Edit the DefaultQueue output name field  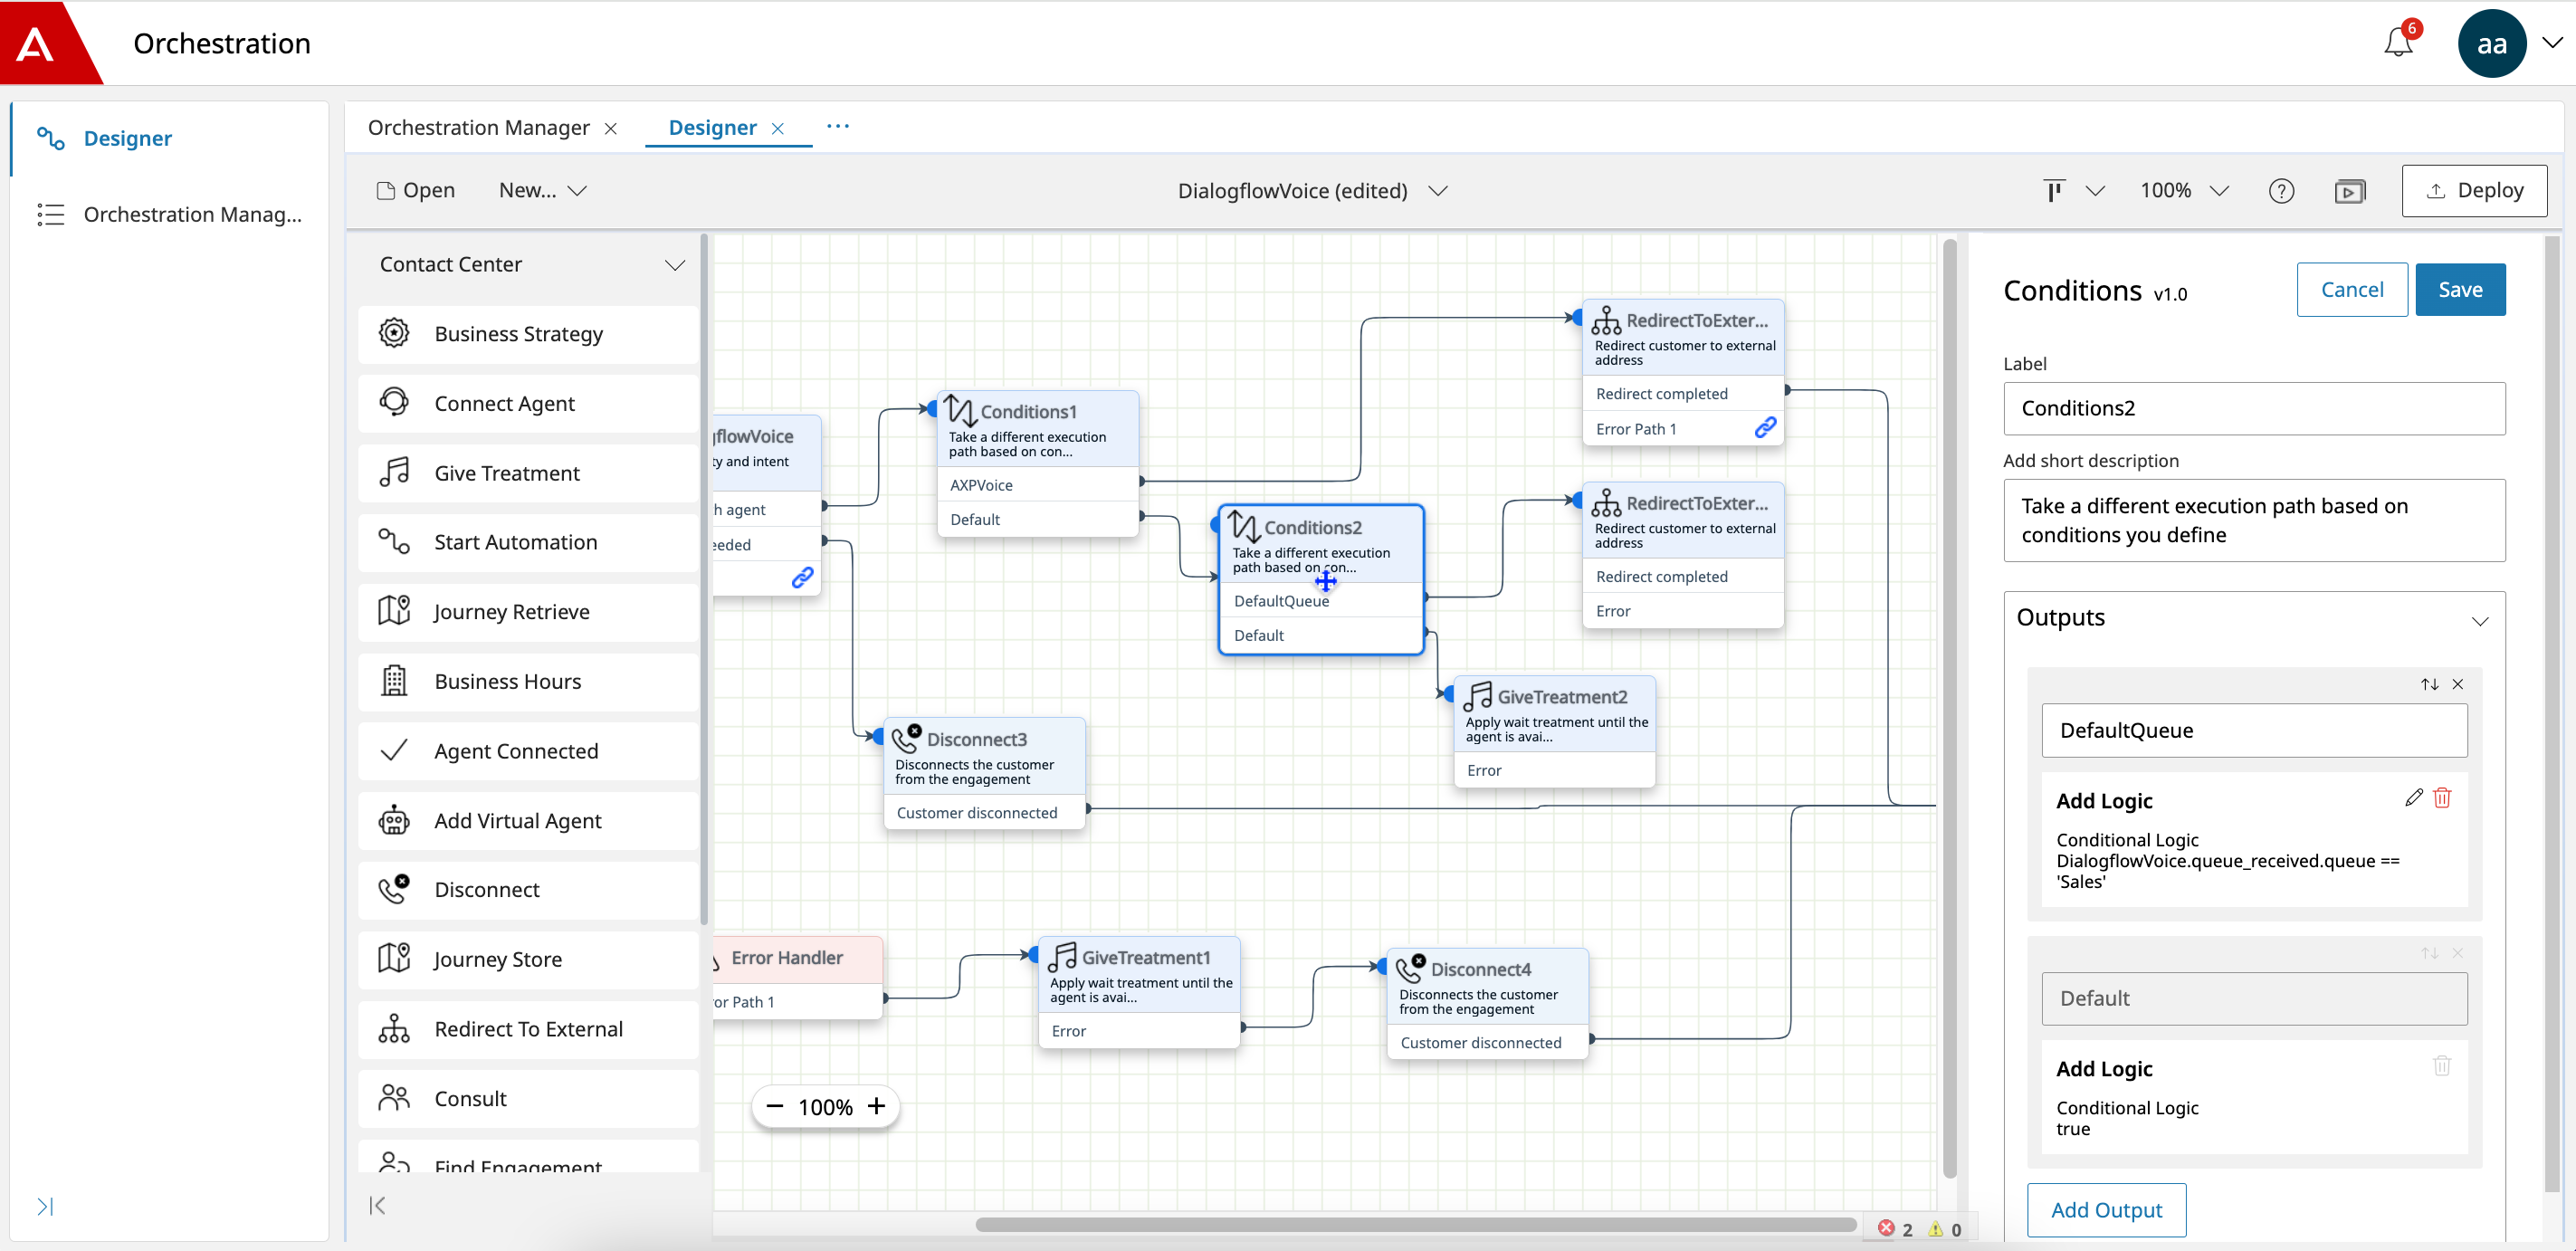2254,731
